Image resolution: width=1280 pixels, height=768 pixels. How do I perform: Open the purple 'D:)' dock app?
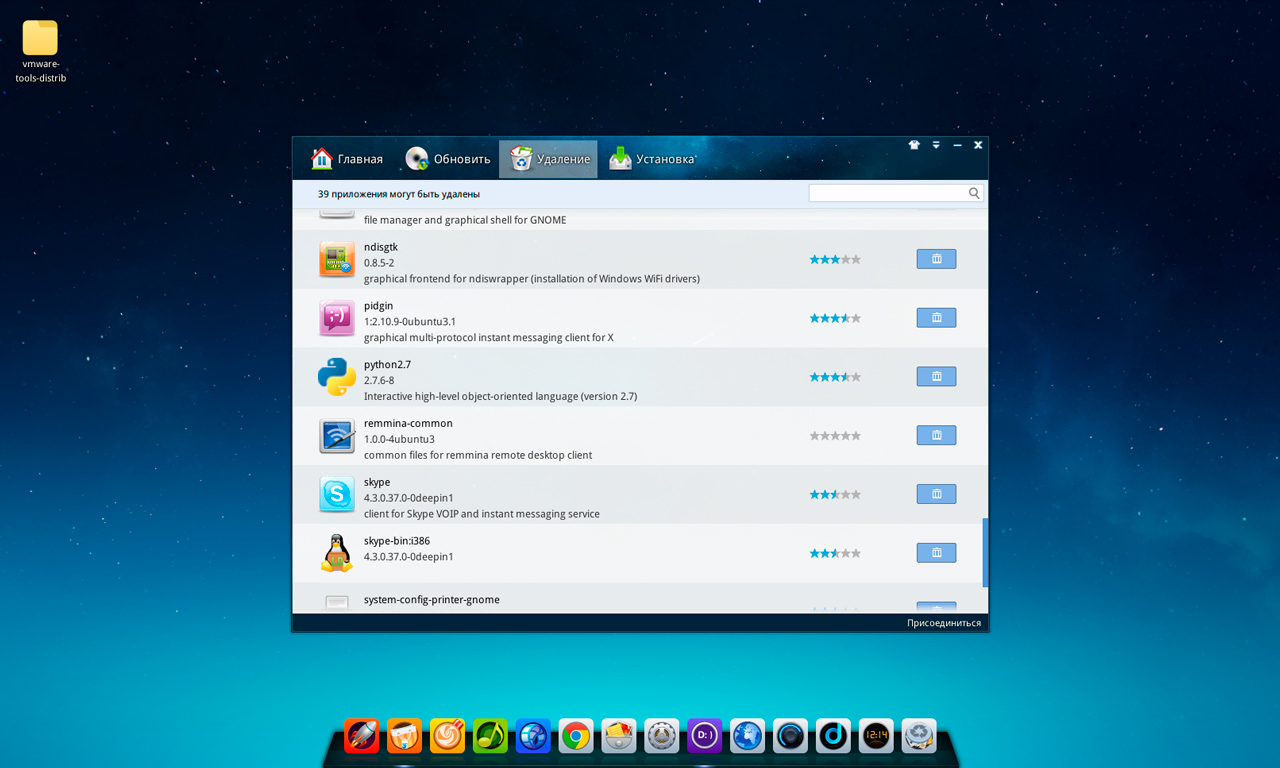705,736
